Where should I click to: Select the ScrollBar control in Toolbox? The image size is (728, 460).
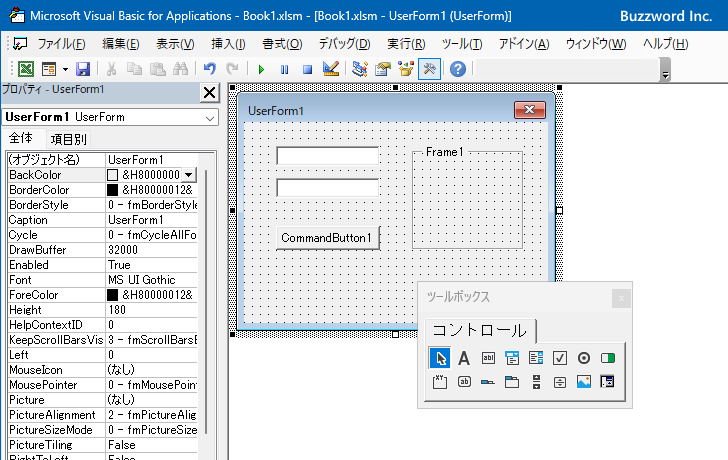click(x=536, y=382)
